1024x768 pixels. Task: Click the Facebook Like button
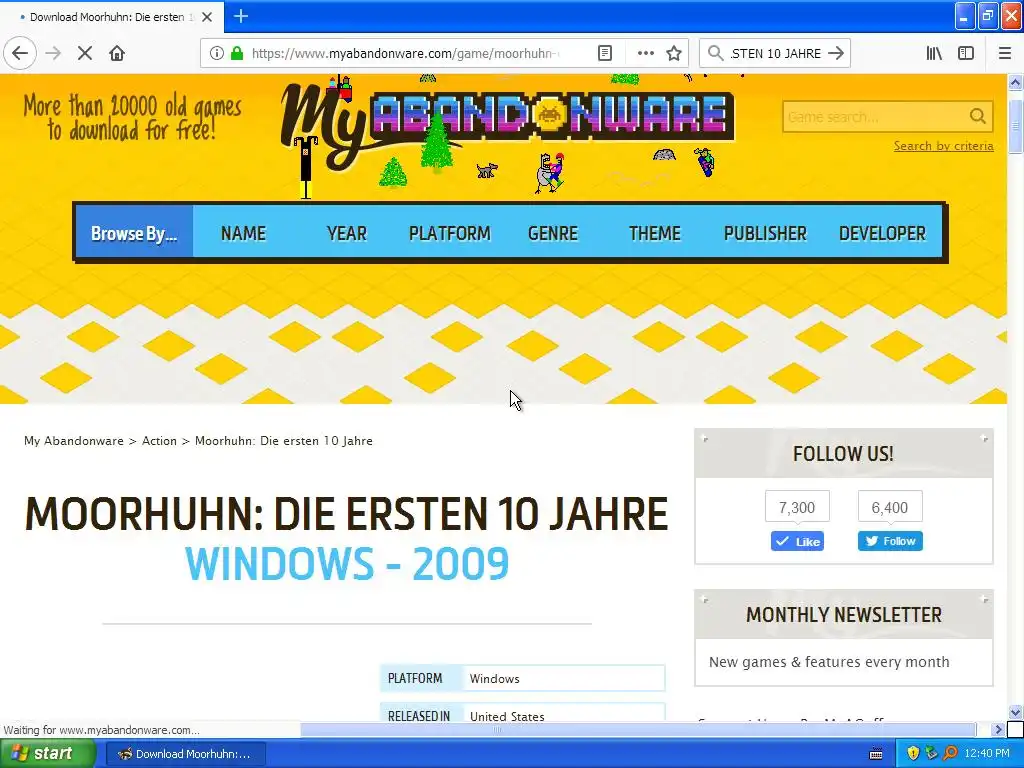click(x=797, y=541)
